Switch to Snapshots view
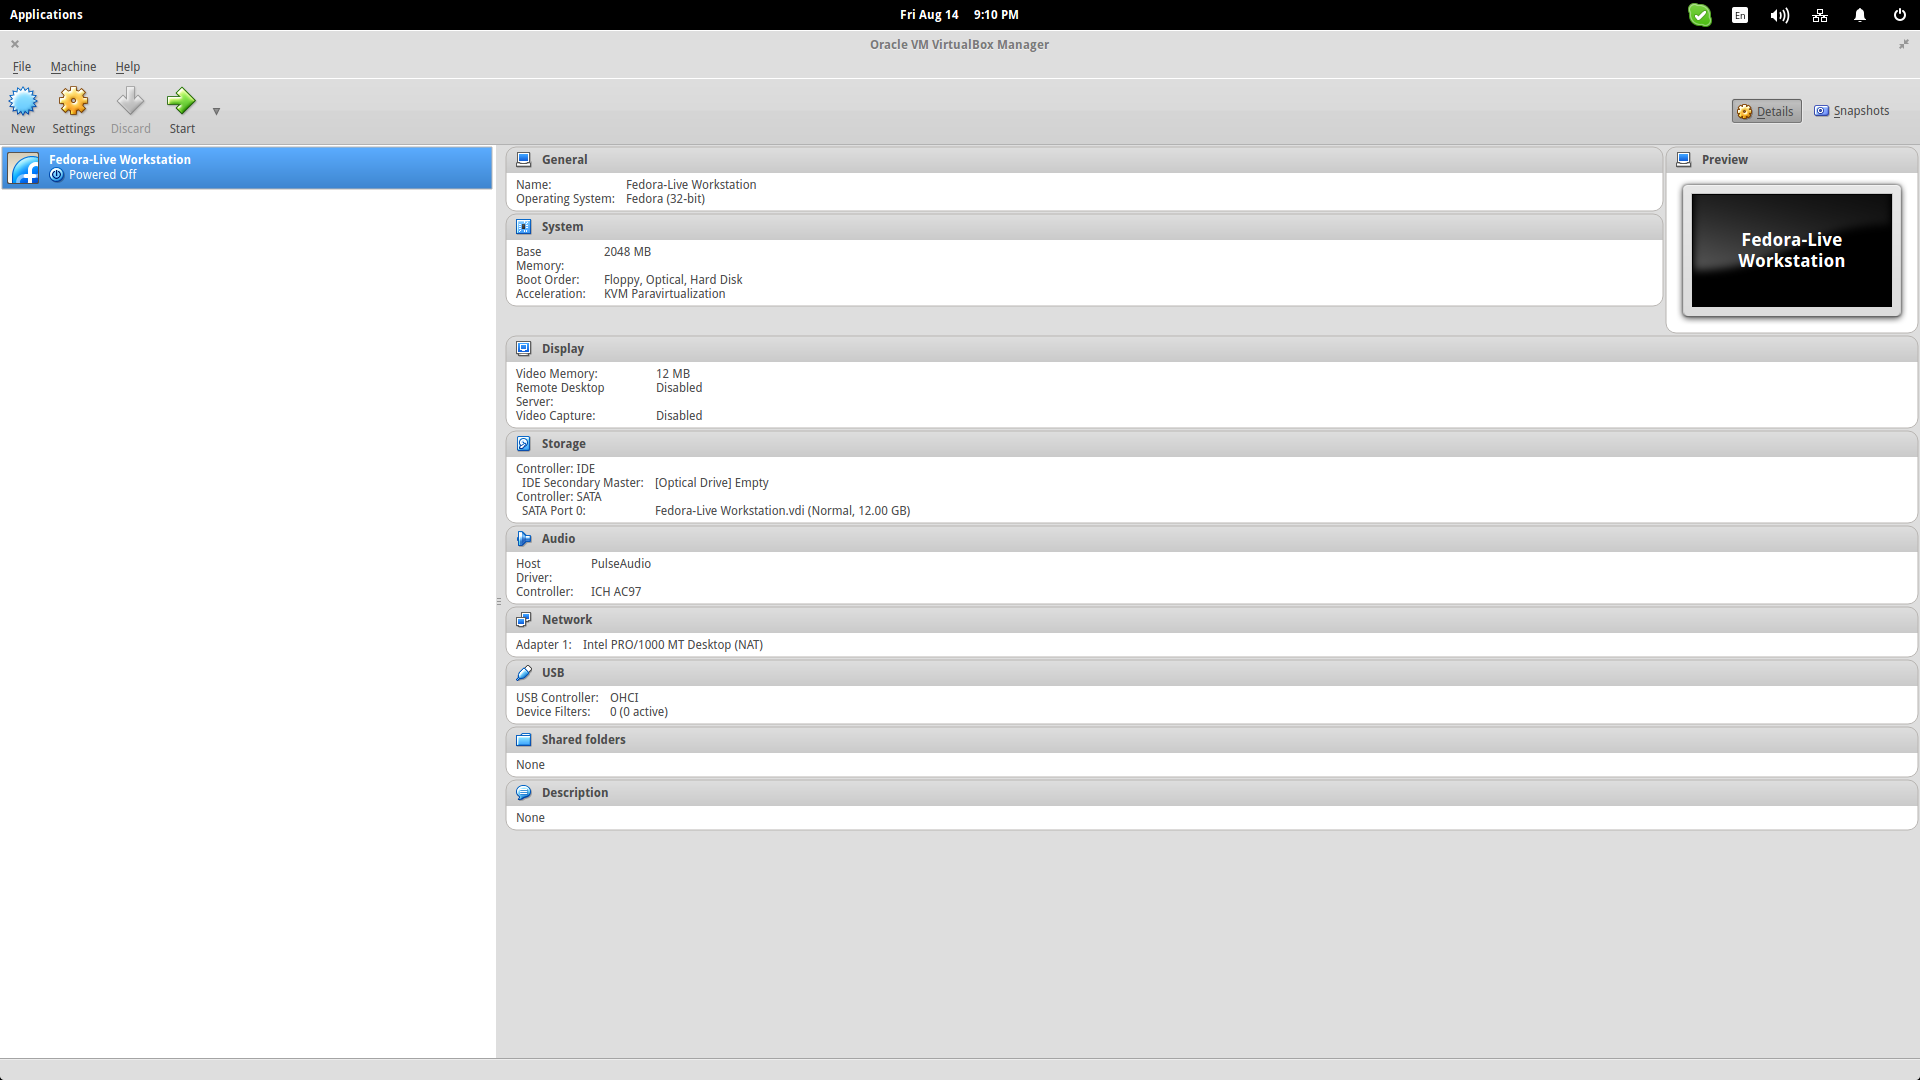Screen dimensions: 1920x1080 tap(1852, 111)
